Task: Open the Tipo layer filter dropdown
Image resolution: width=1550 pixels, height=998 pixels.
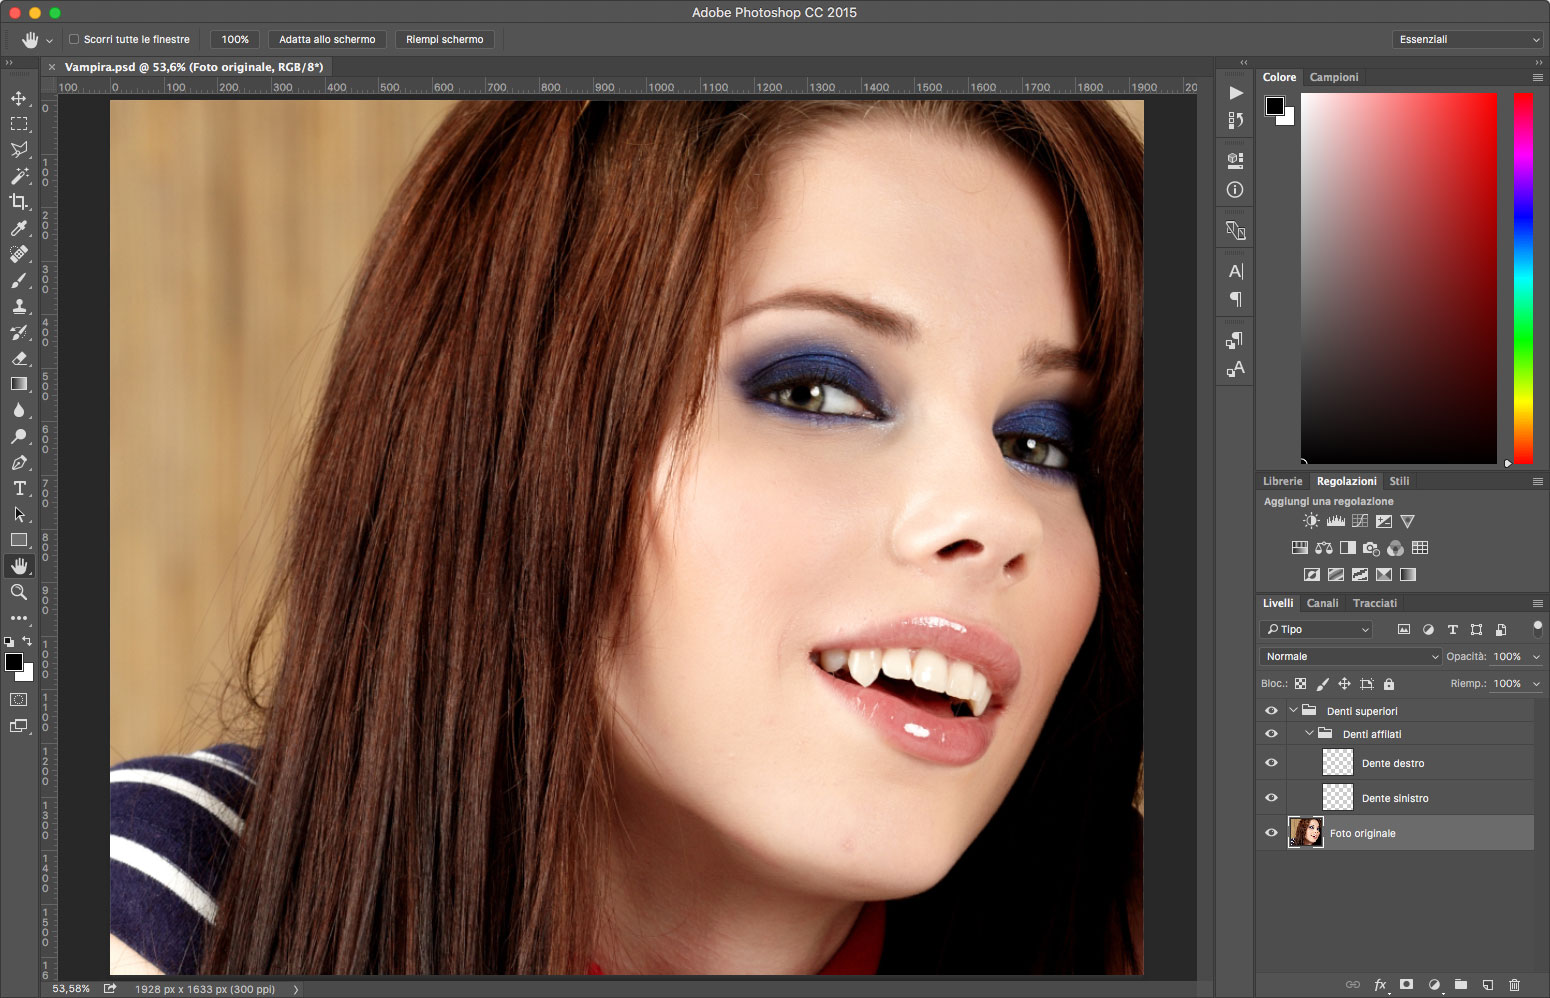Action: pos(1316,629)
